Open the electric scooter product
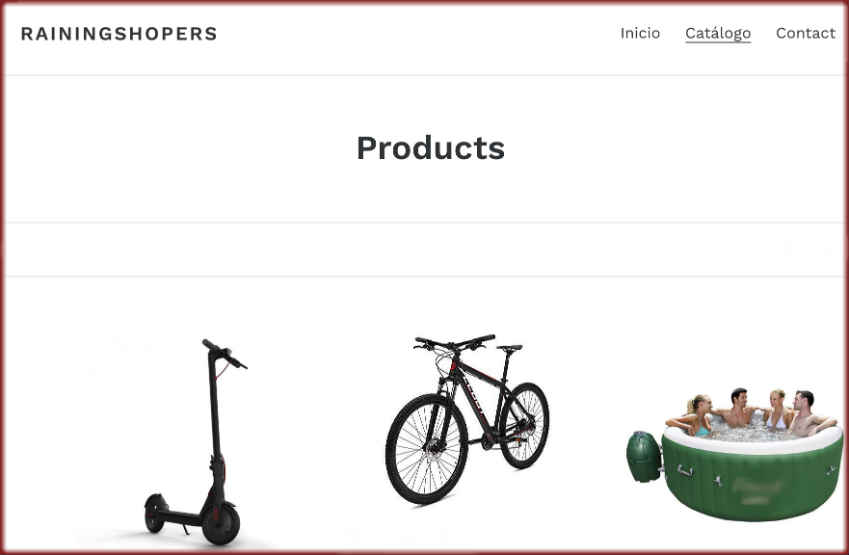849x555 pixels. pos(195,442)
